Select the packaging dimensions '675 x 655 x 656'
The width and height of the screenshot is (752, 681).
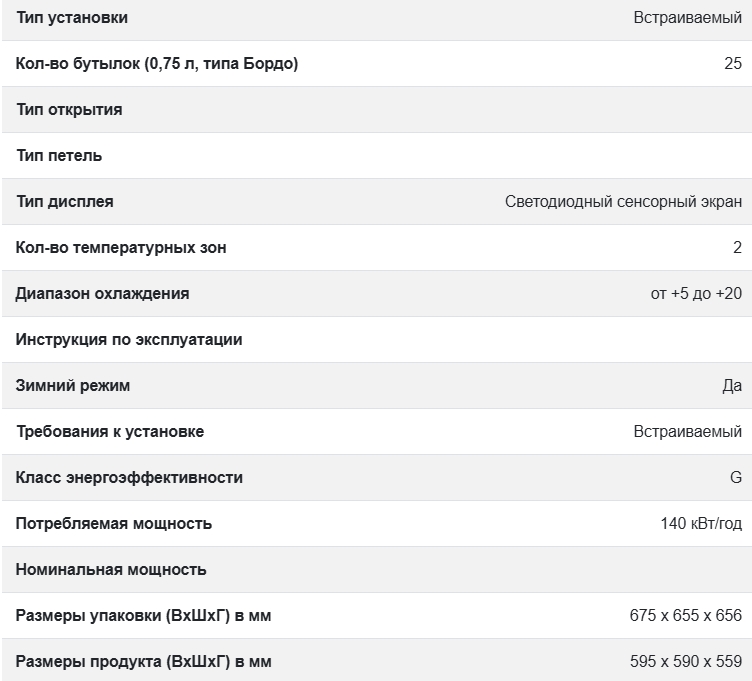click(x=685, y=616)
